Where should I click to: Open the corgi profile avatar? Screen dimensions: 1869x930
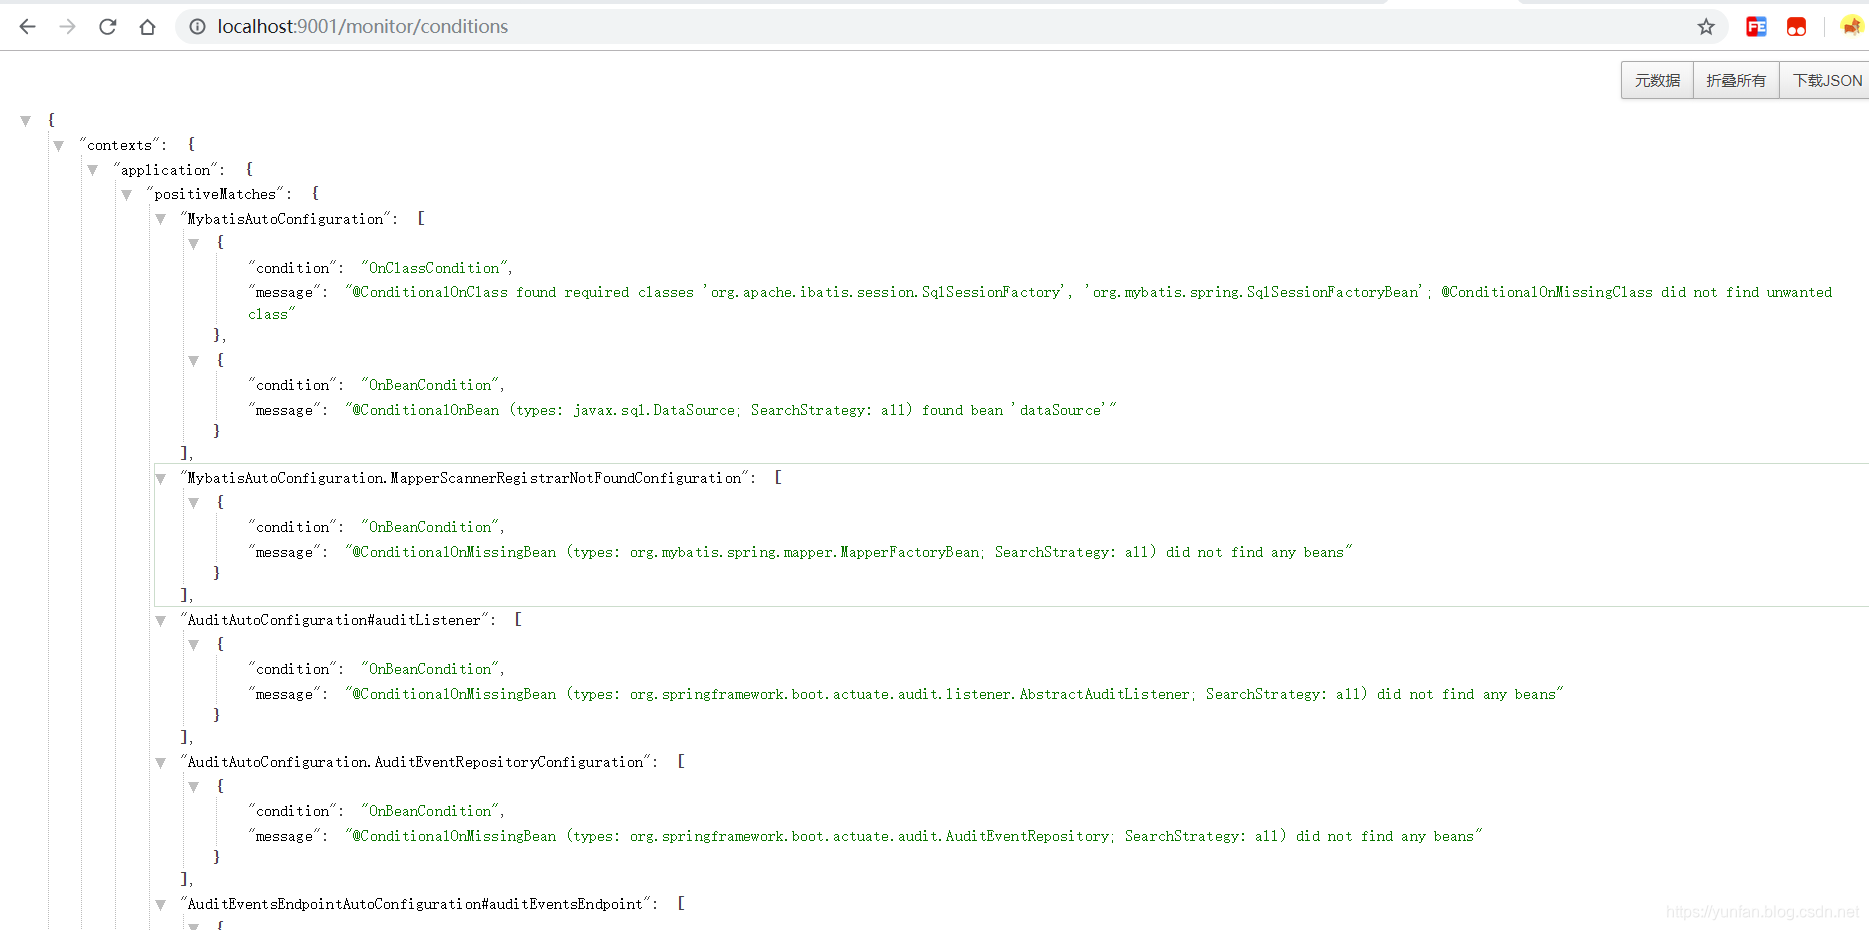click(x=1852, y=27)
